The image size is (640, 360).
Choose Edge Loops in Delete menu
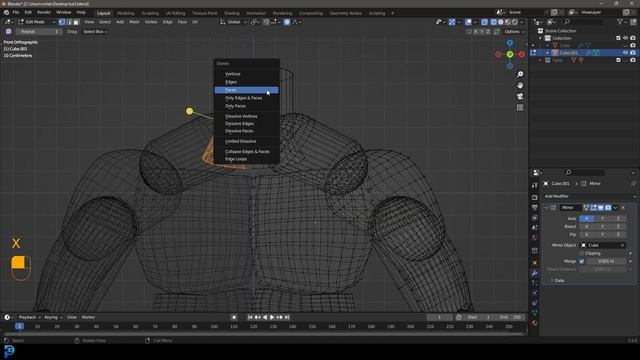point(247,159)
